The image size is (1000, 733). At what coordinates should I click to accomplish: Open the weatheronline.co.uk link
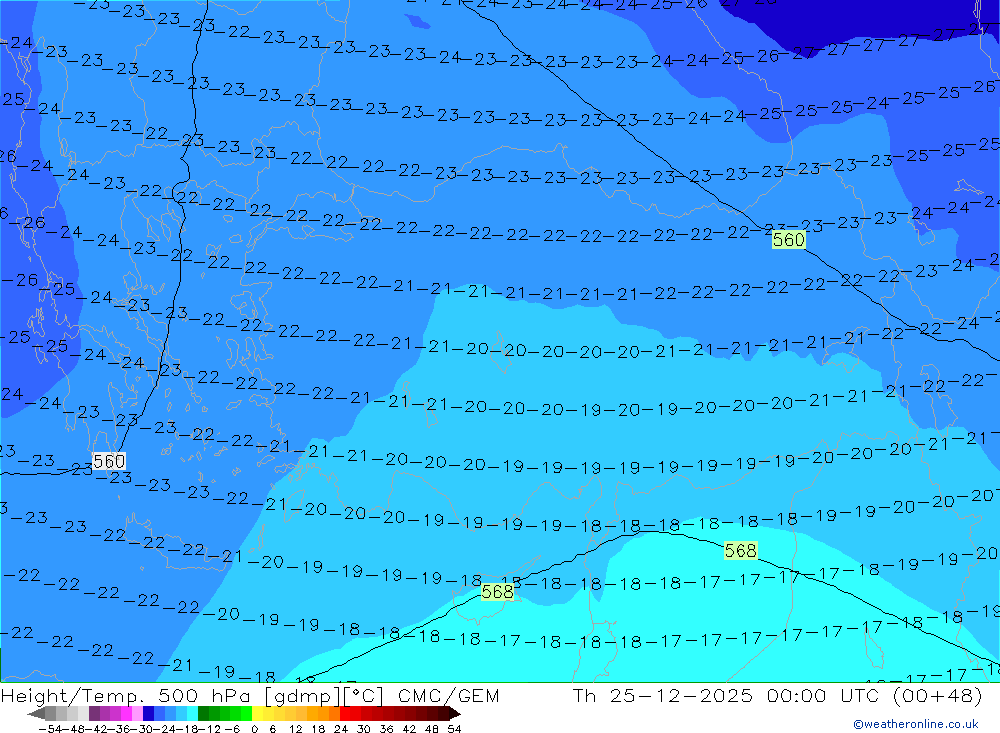pos(915,724)
